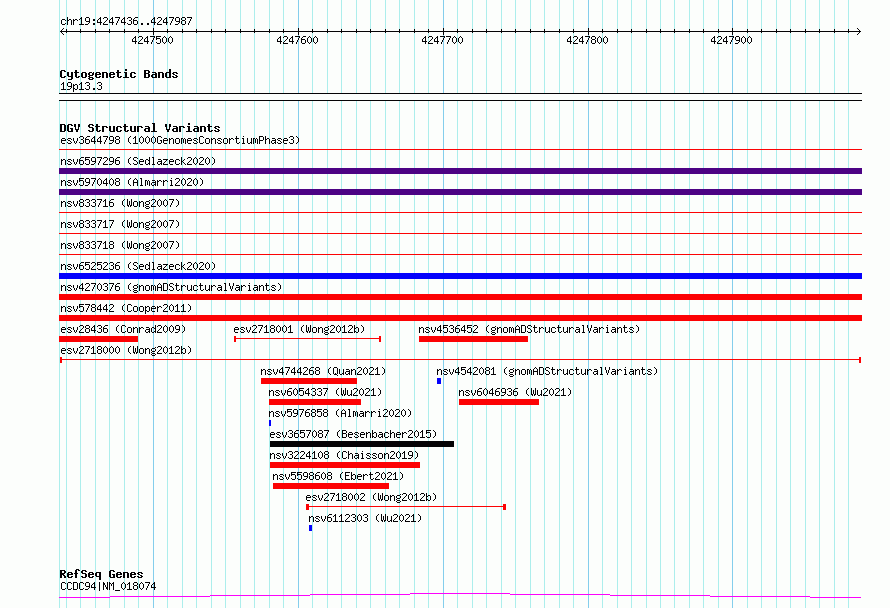
Task: Click the CCDC94|NM_018074 RefSeq gene label
Action: [108, 586]
